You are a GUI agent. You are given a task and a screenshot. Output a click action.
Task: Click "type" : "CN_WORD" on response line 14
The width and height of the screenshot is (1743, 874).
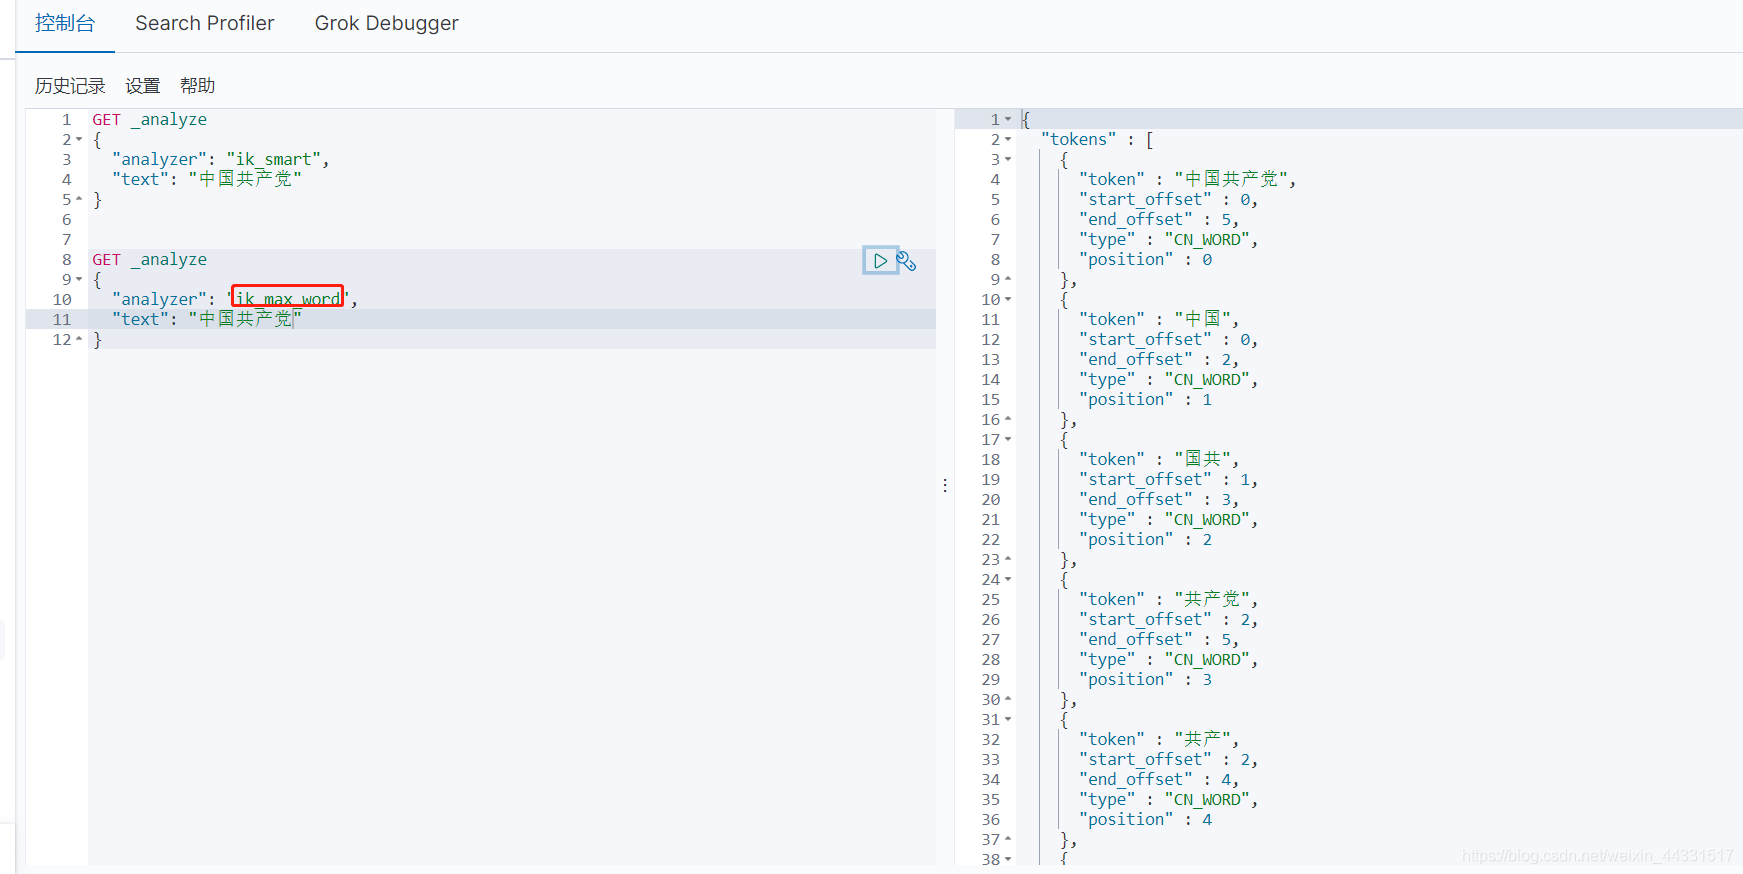(1165, 379)
